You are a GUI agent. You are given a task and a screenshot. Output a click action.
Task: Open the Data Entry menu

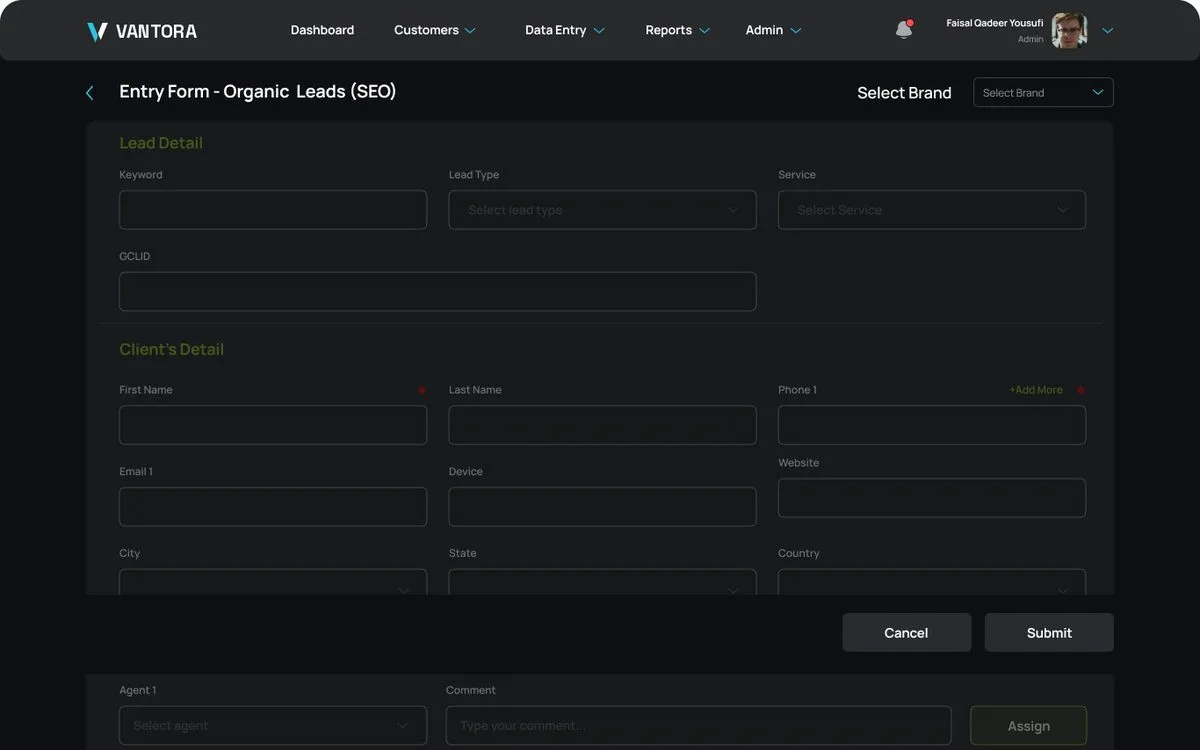pos(565,30)
